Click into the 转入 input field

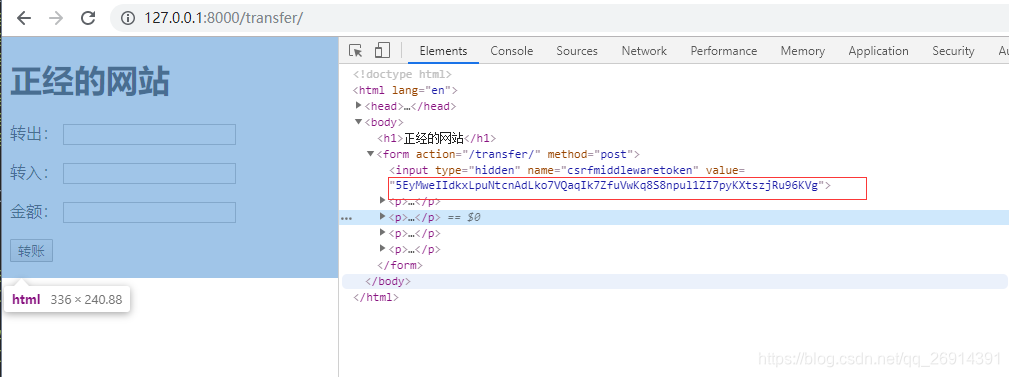click(x=149, y=173)
